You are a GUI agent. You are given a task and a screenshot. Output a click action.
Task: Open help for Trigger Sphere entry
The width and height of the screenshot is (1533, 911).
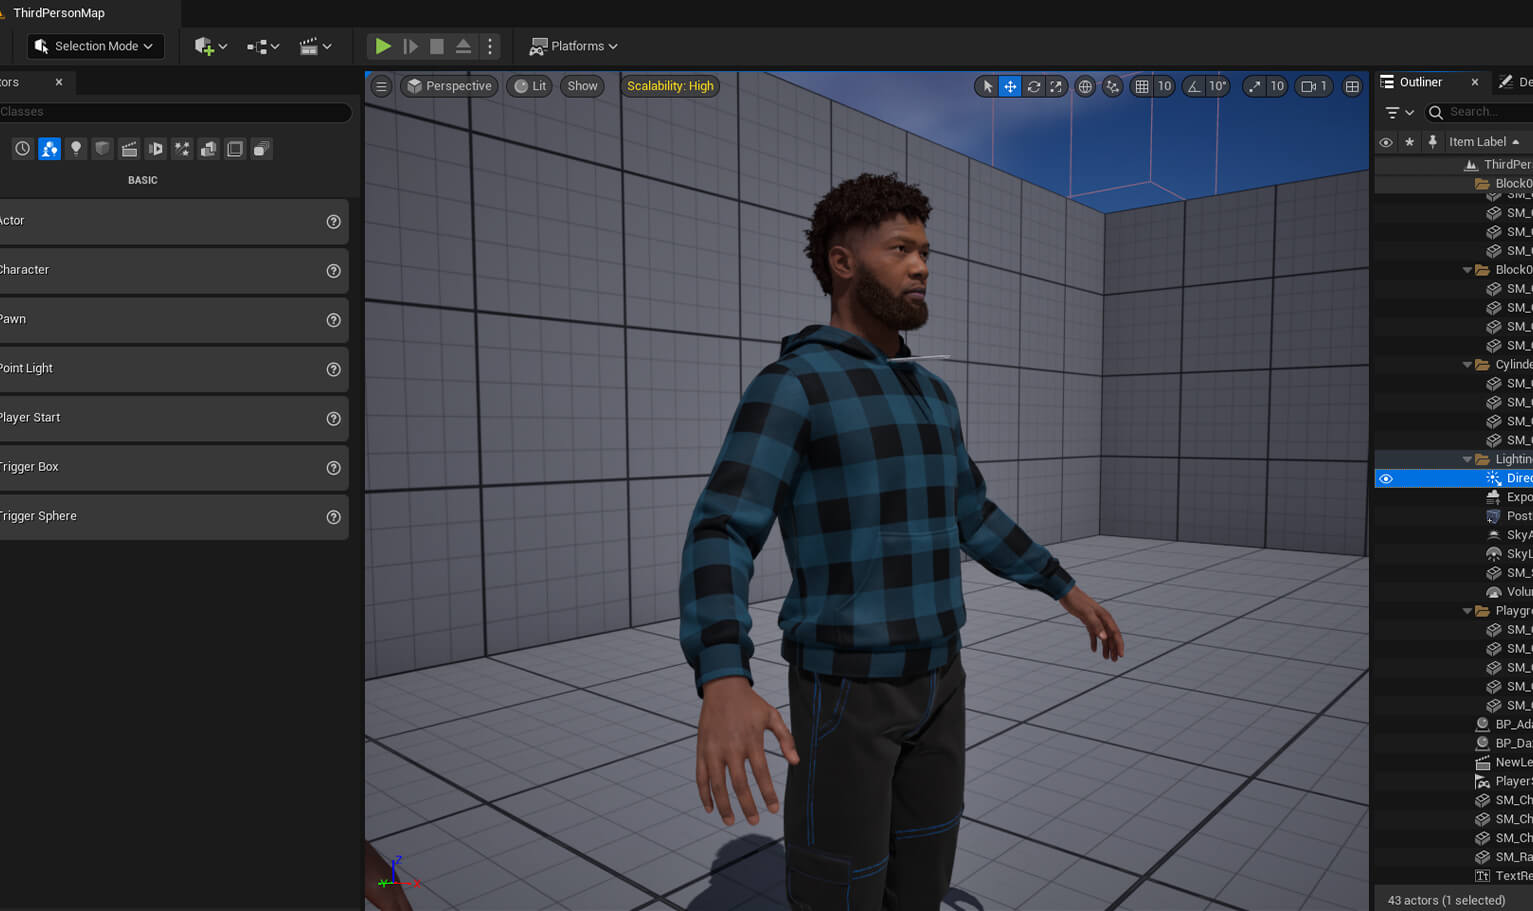pos(334,517)
